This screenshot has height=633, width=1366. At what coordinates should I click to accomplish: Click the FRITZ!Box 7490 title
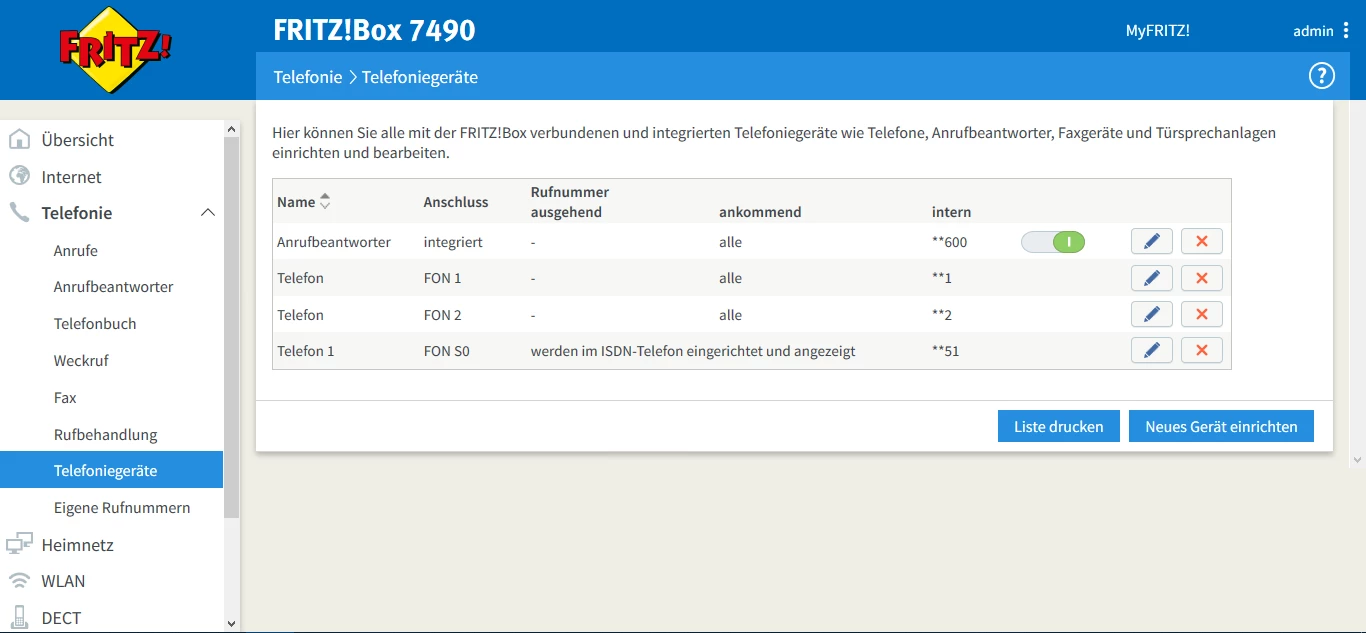374,30
